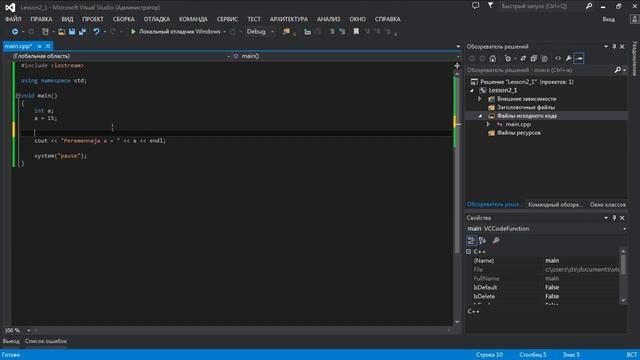Image resolution: width=640 pixels, height=360 pixels.
Task: Click the Open File folder icon
Action: click(x=61, y=31)
